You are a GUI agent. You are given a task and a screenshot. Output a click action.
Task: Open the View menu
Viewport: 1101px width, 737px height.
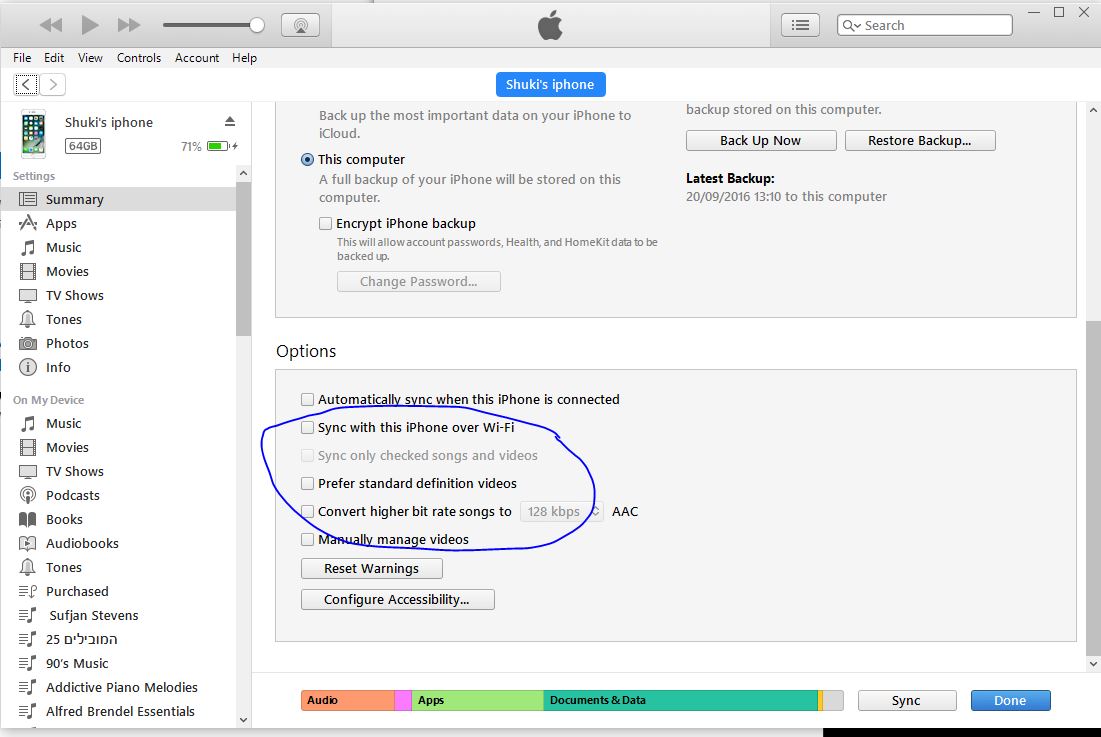[x=90, y=58]
